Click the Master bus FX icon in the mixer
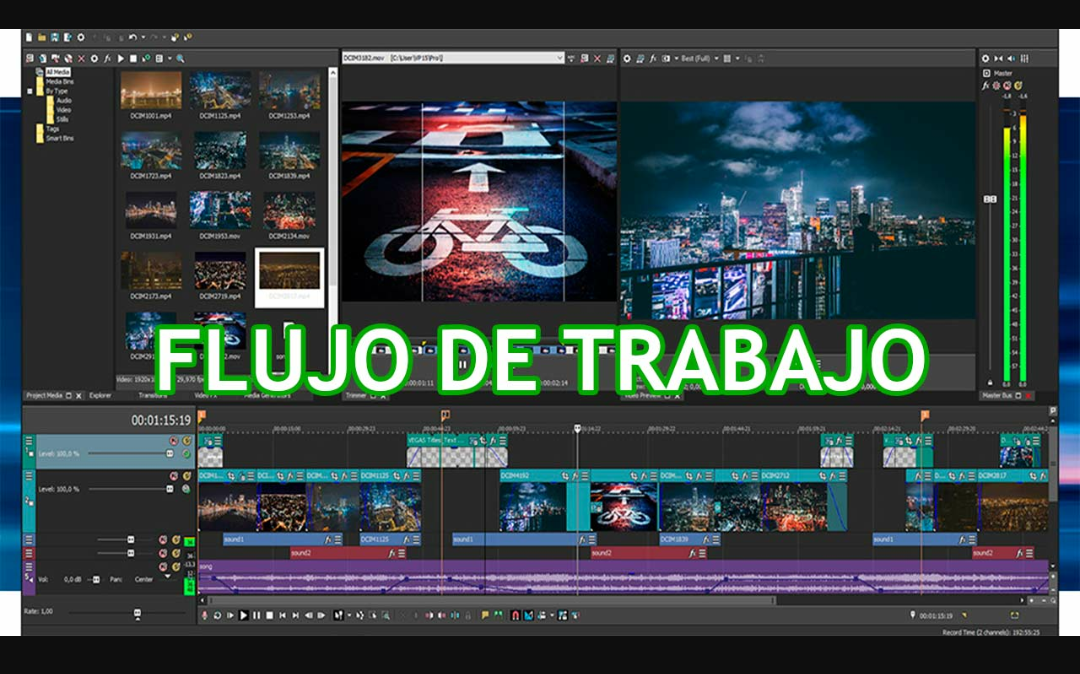 pos(985,85)
